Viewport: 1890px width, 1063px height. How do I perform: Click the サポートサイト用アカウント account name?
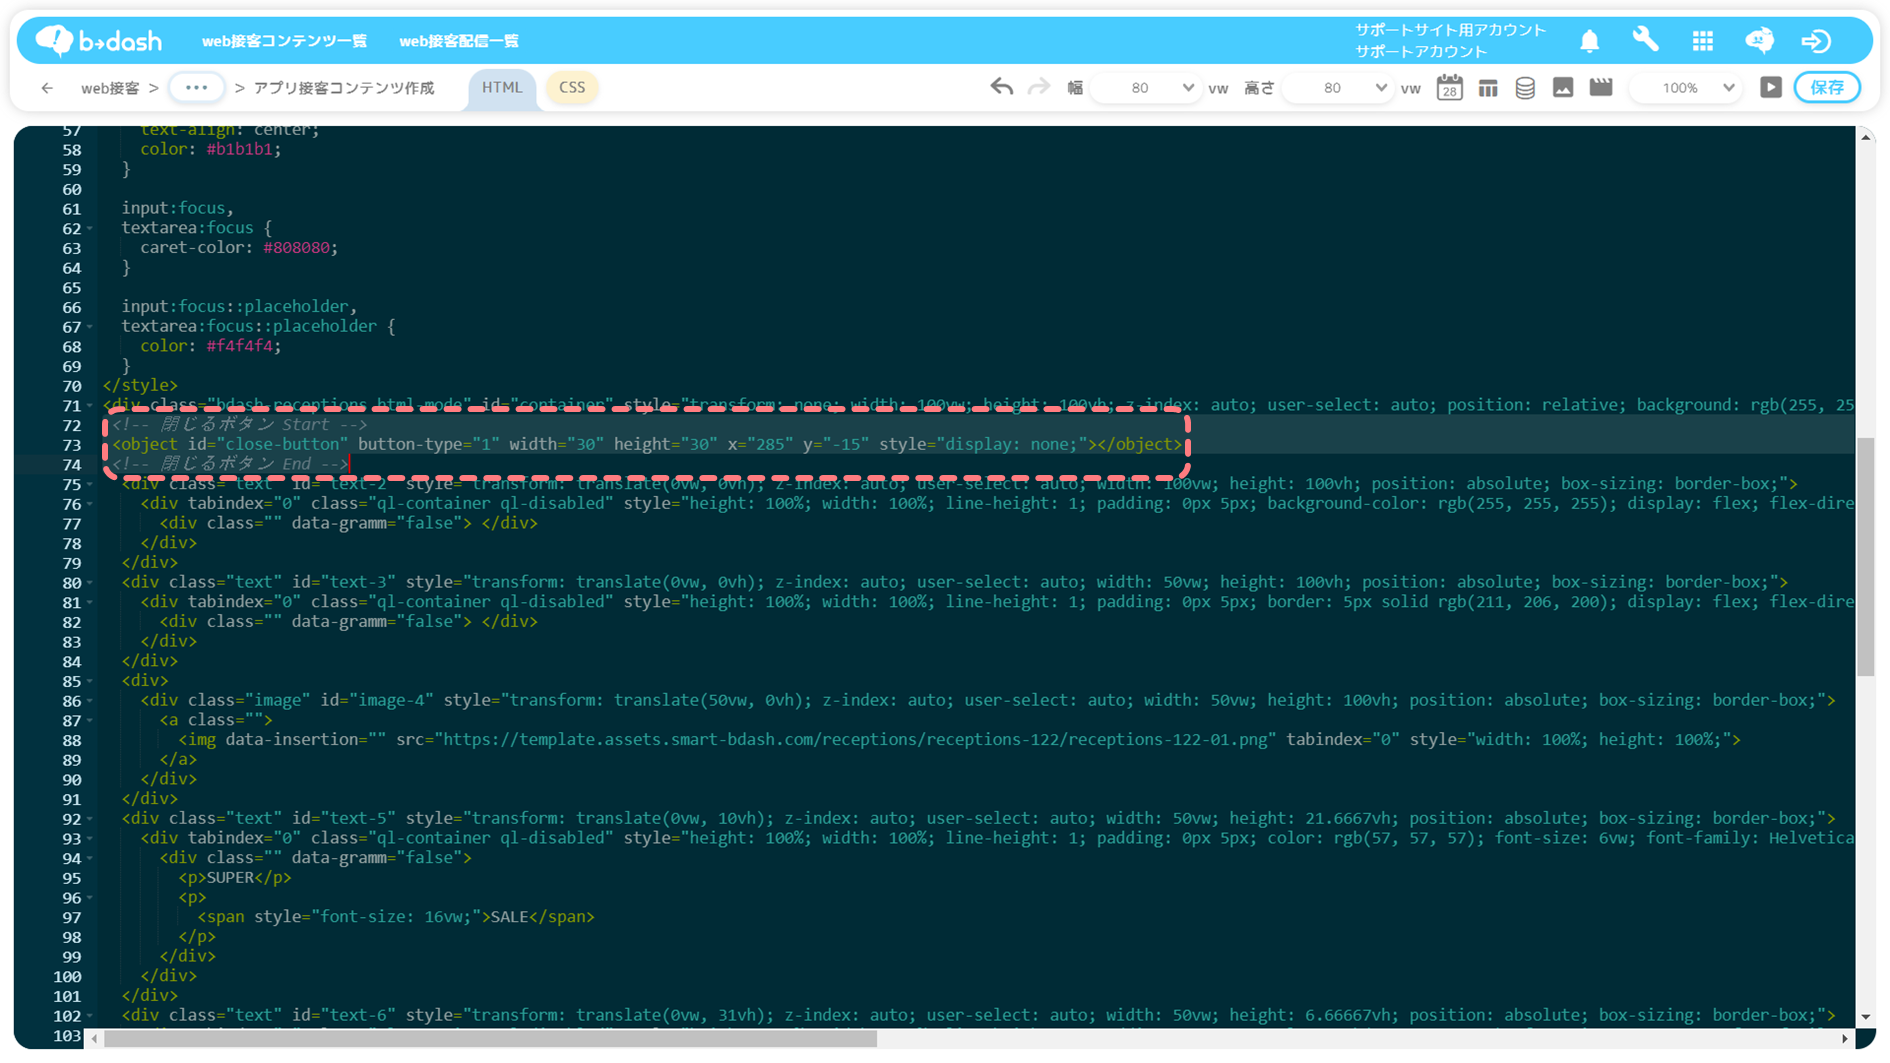(1450, 30)
